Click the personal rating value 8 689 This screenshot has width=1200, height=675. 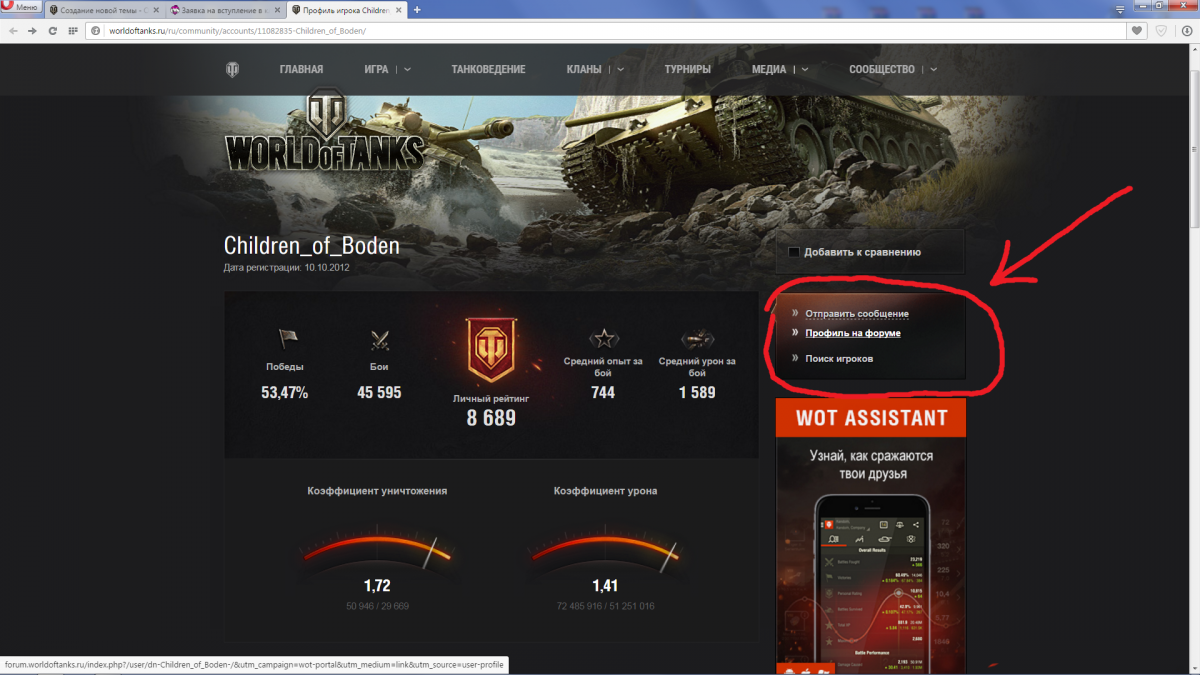(x=491, y=419)
